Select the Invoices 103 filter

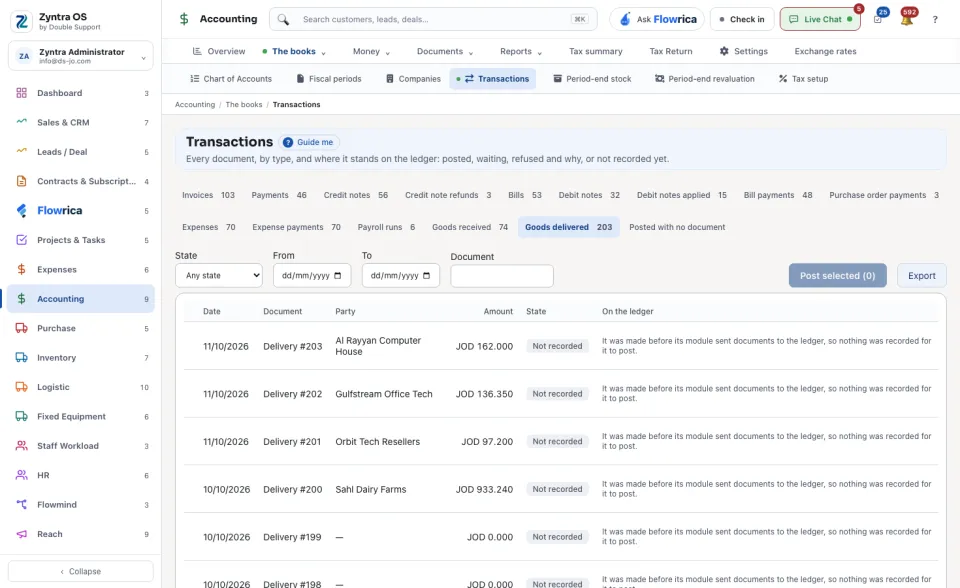[x=208, y=195]
